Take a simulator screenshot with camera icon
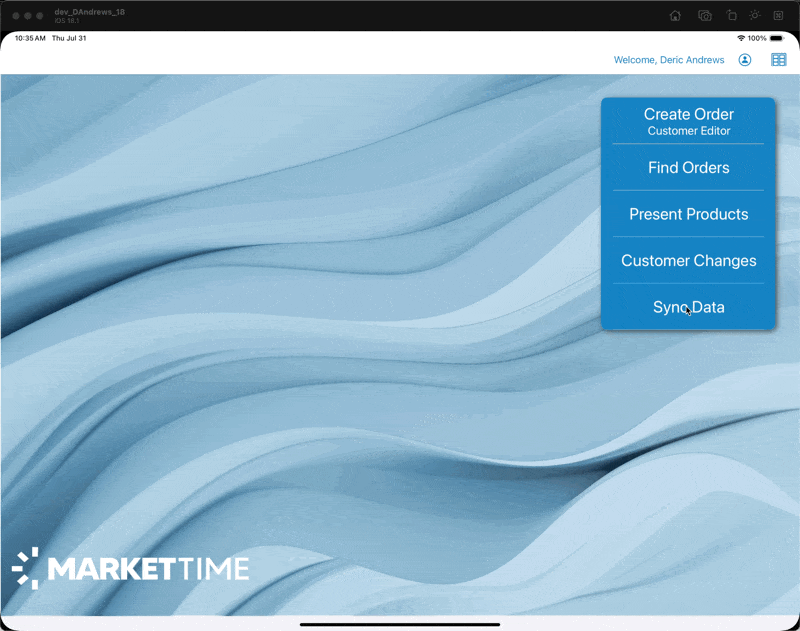The image size is (800, 631). (x=705, y=15)
